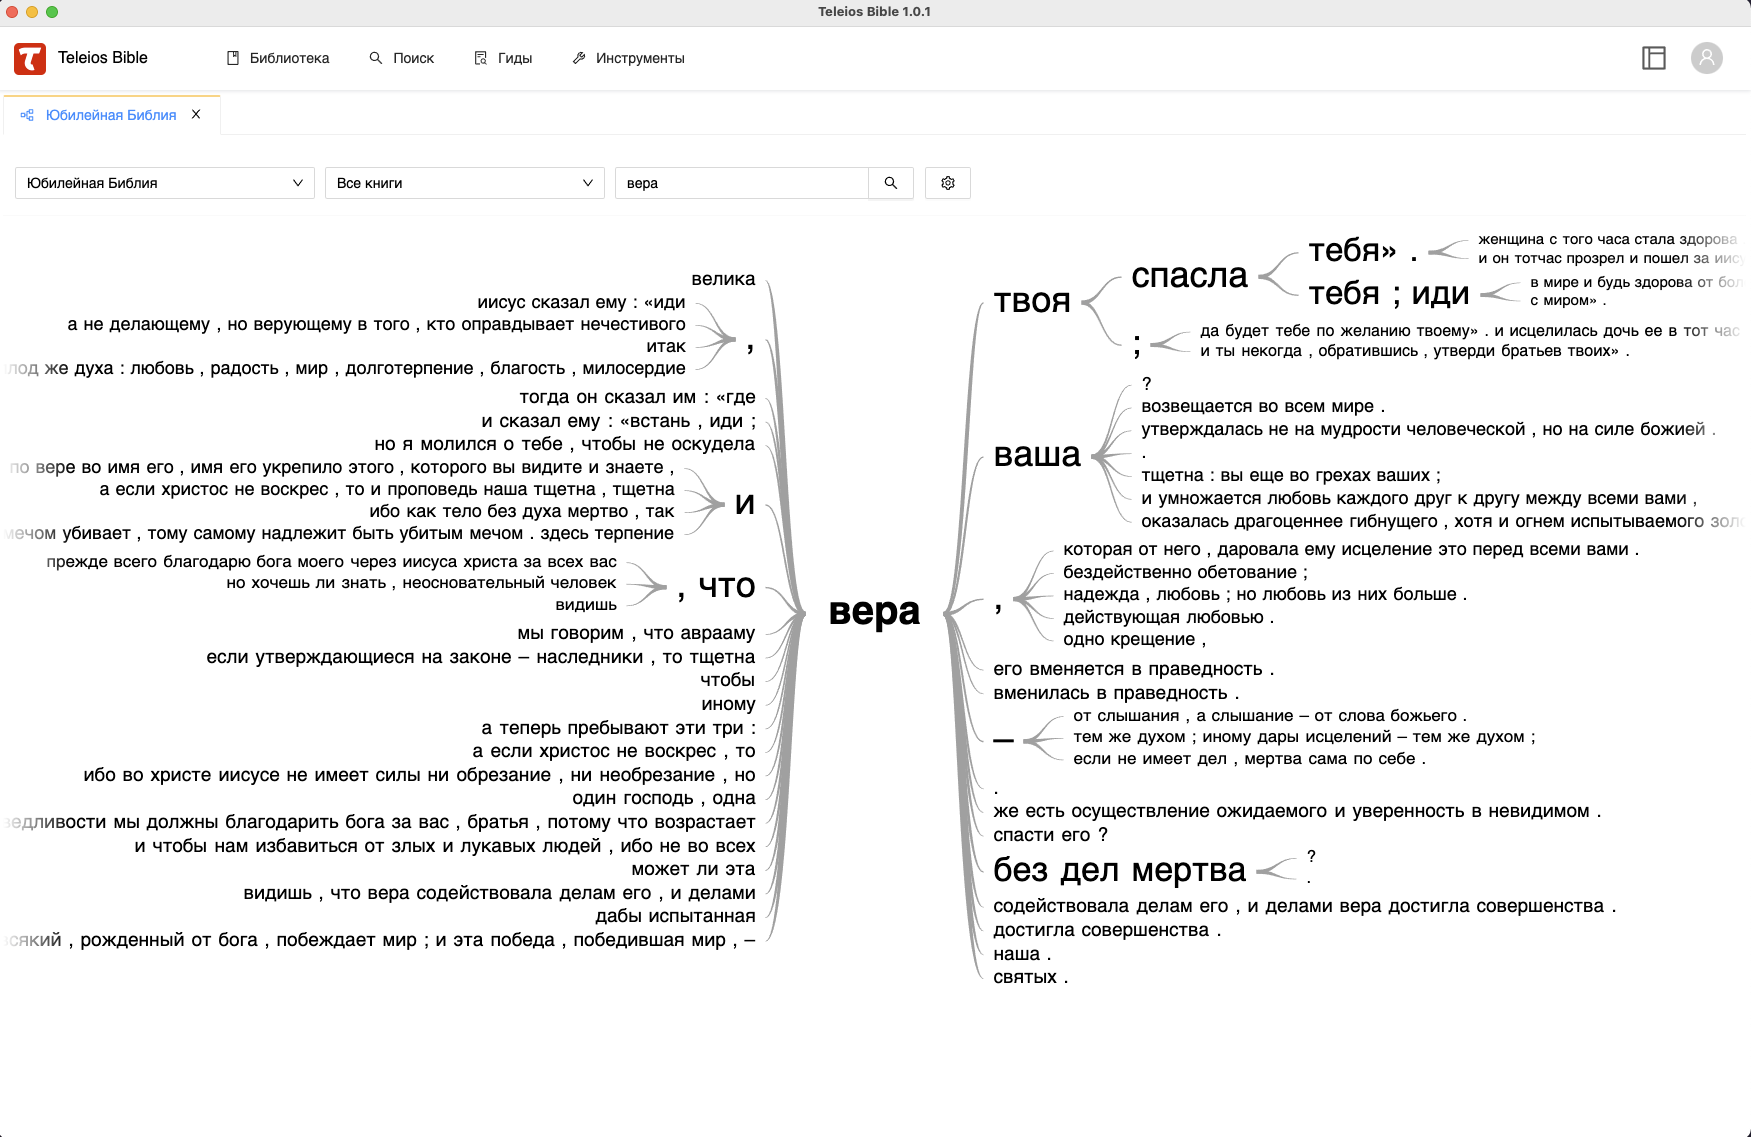Click the Teleios Bible logo icon
The height and width of the screenshot is (1137, 1751).
[x=30, y=59]
